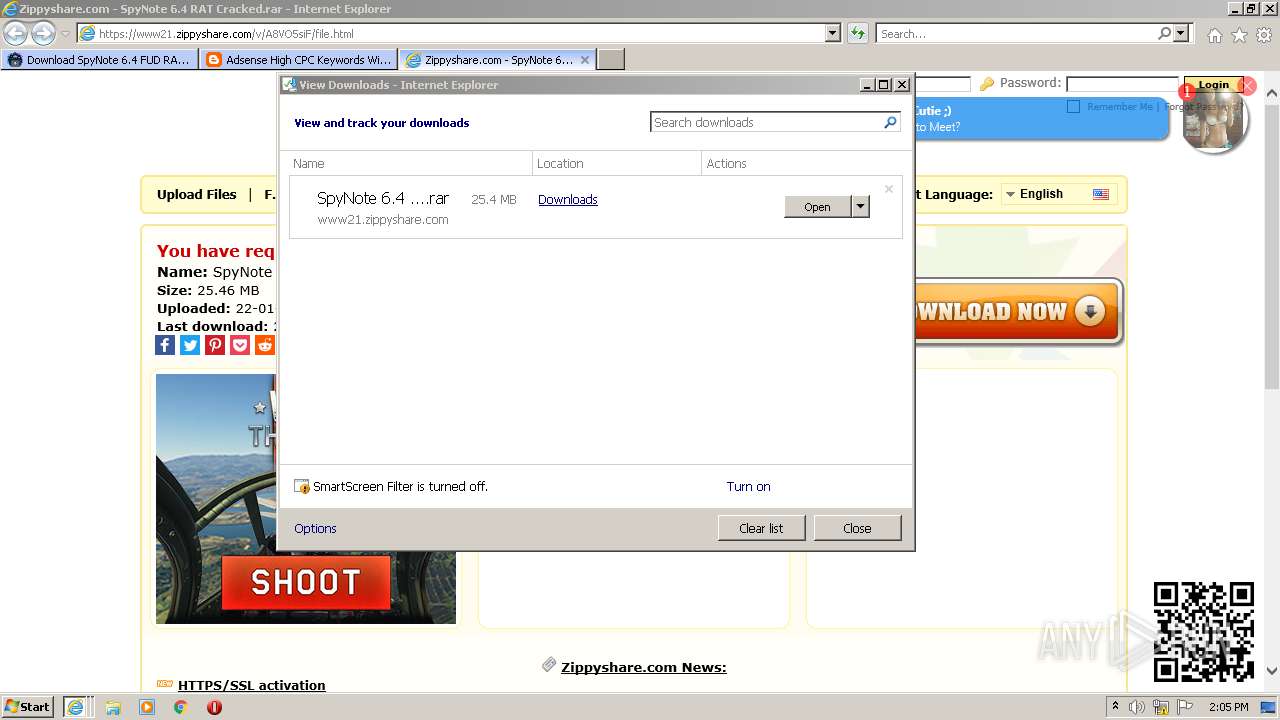The height and width of the screenshot is (720, 1280).
Task: Switch to Download SpyNote 6.4 FUD RA tab
Action: (x=99, y=60)
